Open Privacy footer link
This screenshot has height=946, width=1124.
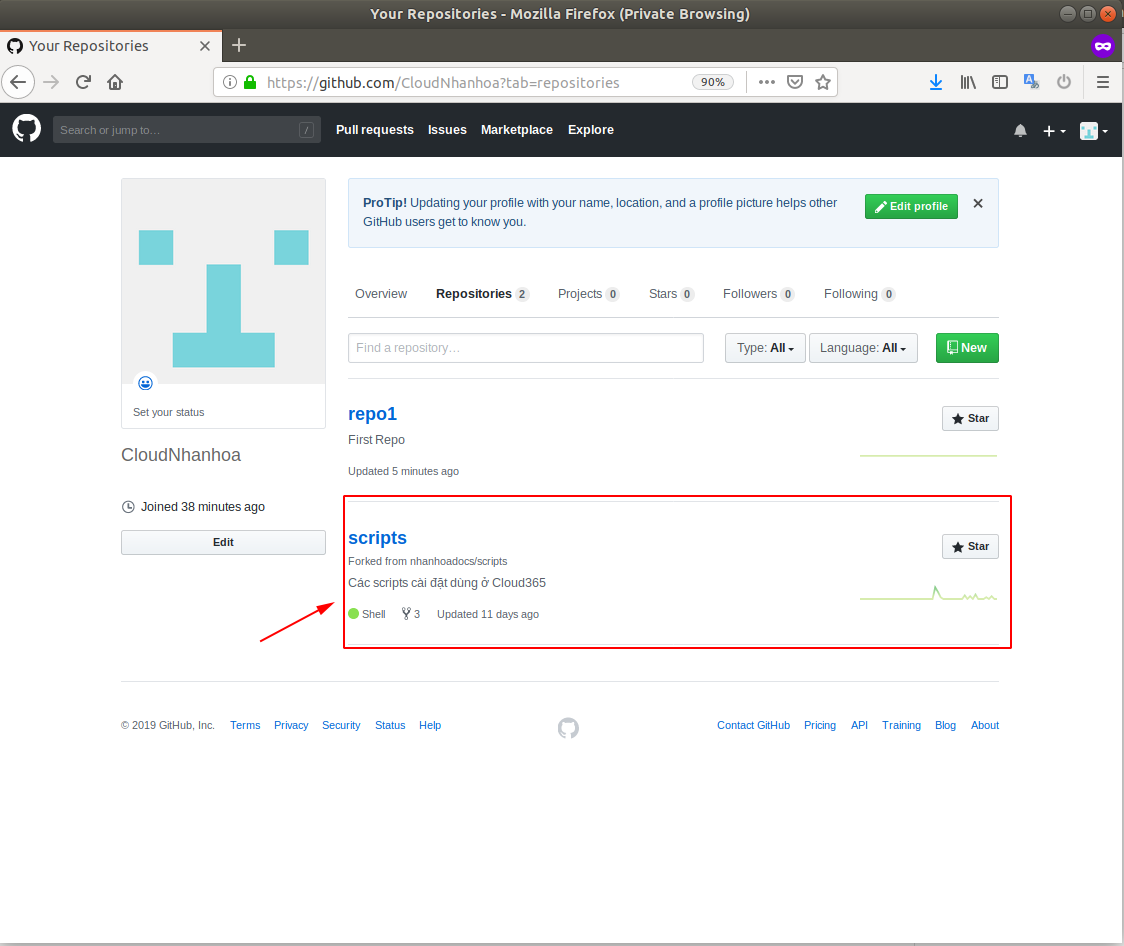point(291,725)
